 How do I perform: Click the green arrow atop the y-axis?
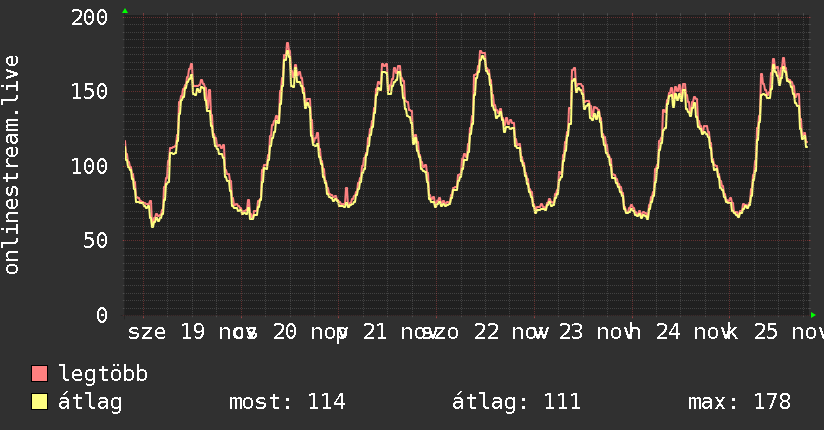pos(125,11)
